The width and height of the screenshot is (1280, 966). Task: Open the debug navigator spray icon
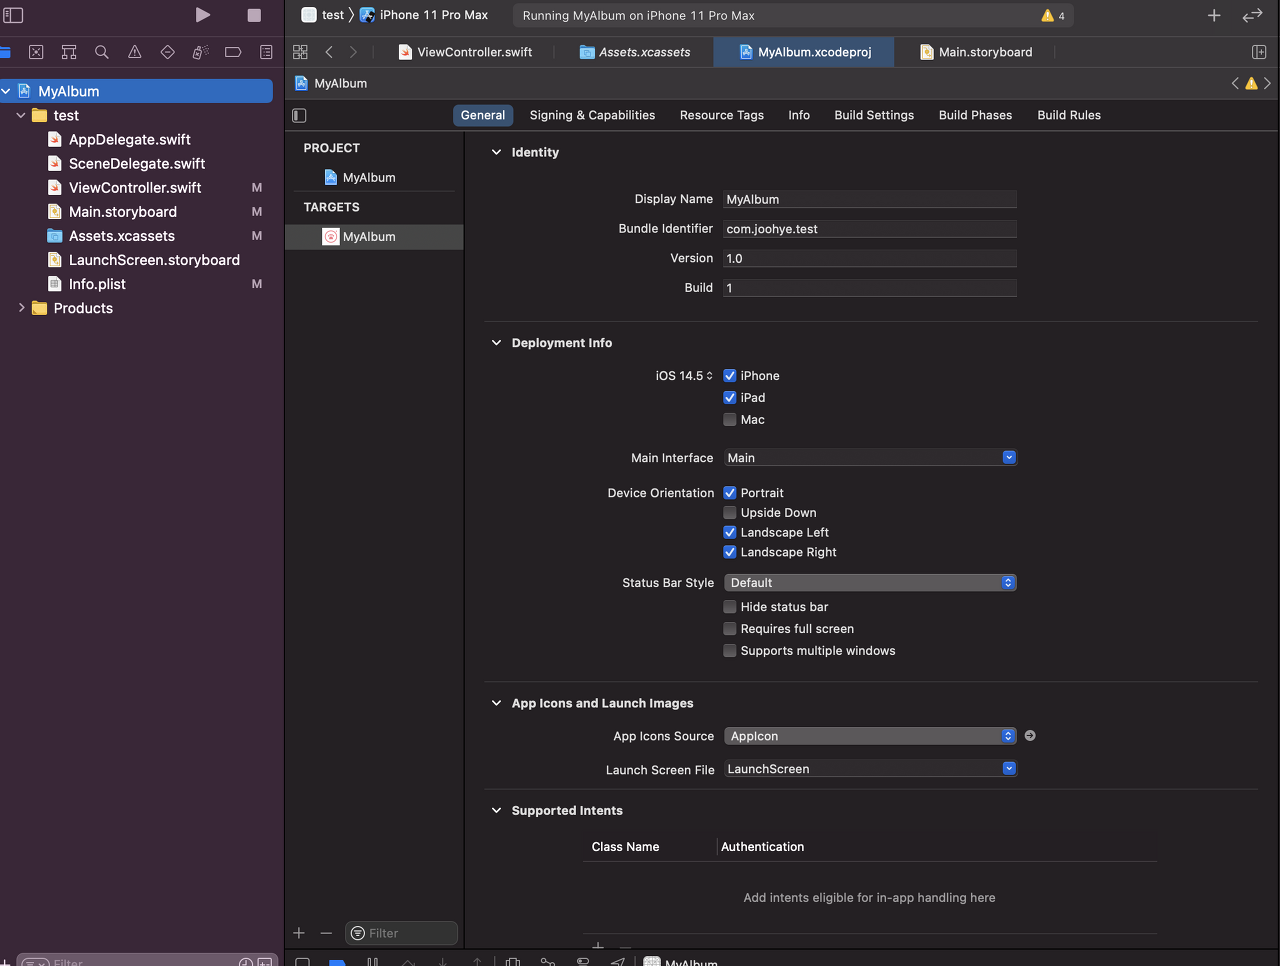200,52
